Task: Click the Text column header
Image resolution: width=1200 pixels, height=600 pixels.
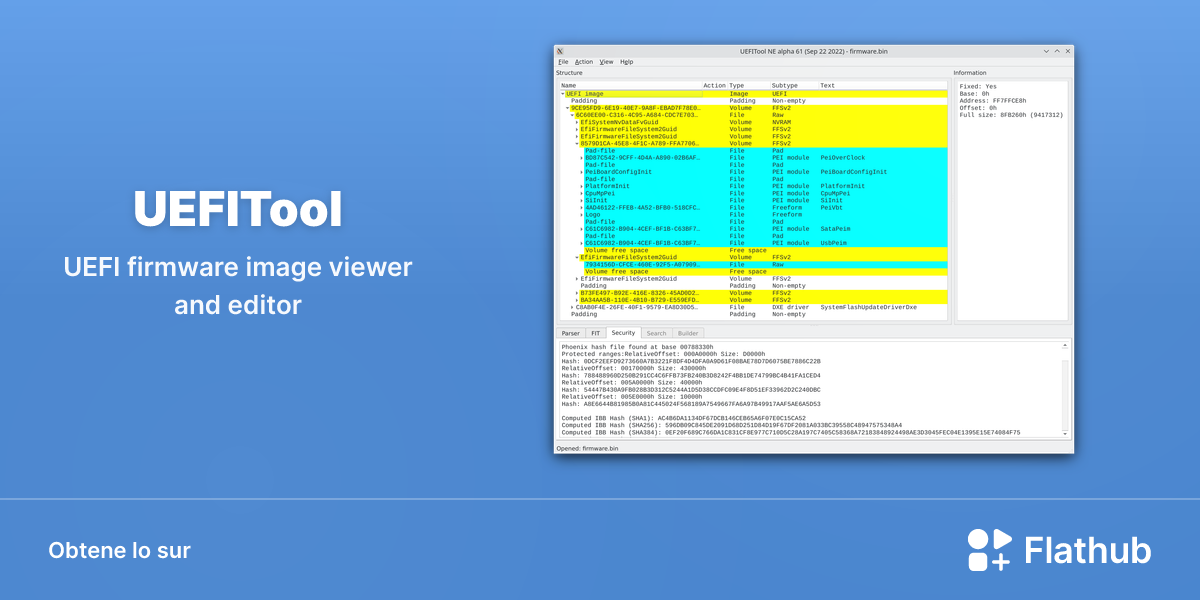Action: [882, 86]
